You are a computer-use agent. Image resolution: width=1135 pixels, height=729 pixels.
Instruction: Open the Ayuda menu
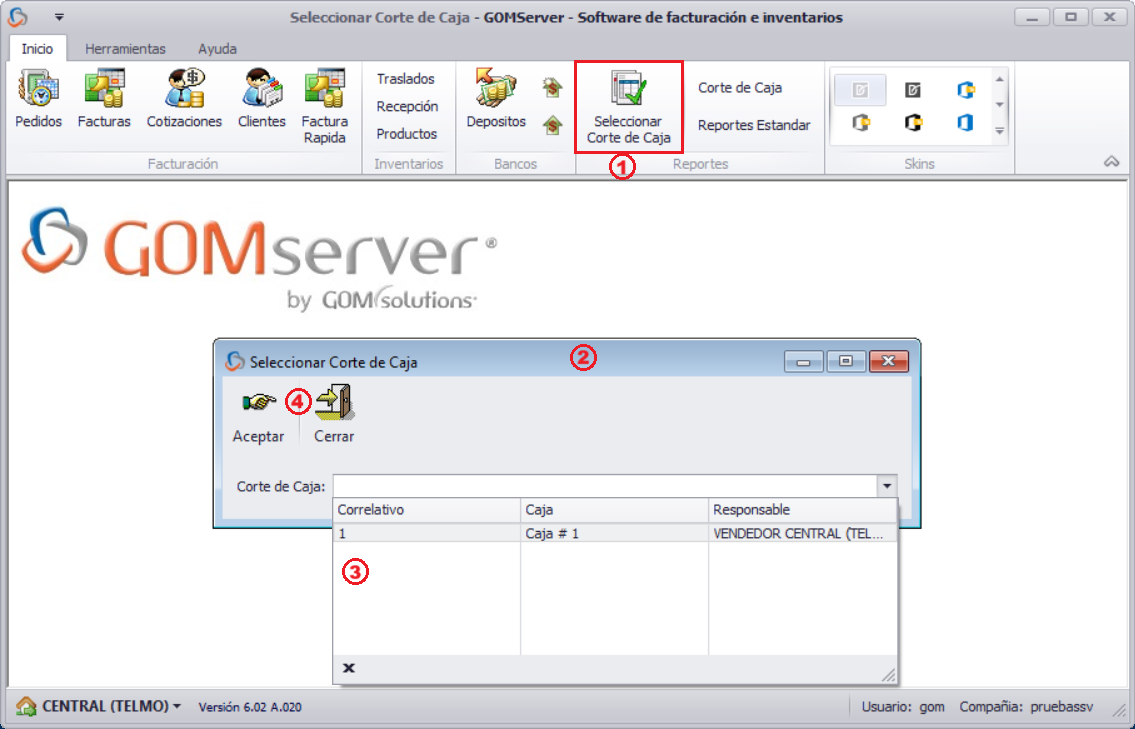pyautogui.click(x=216, y=48)
